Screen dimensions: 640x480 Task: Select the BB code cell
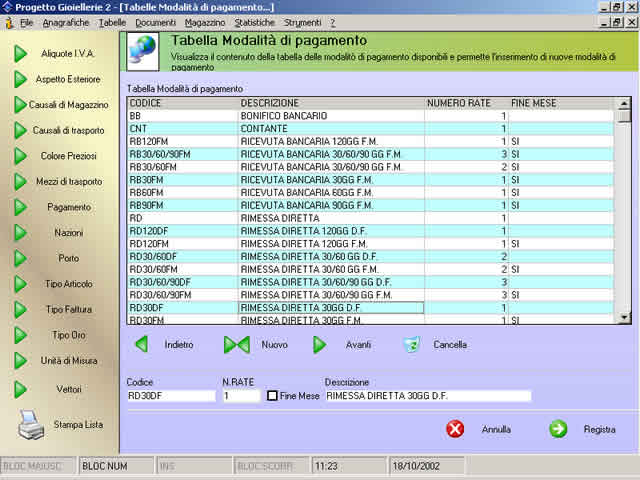click(x=182, y=116)
